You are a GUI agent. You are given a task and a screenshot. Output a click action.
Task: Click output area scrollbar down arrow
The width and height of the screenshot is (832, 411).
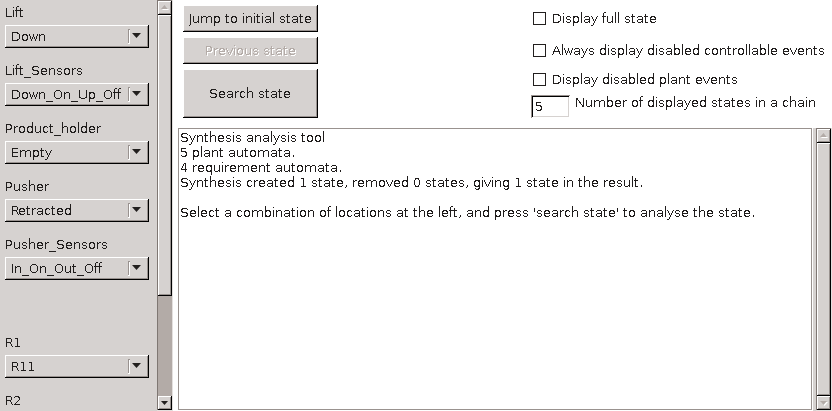coord(823,402)
